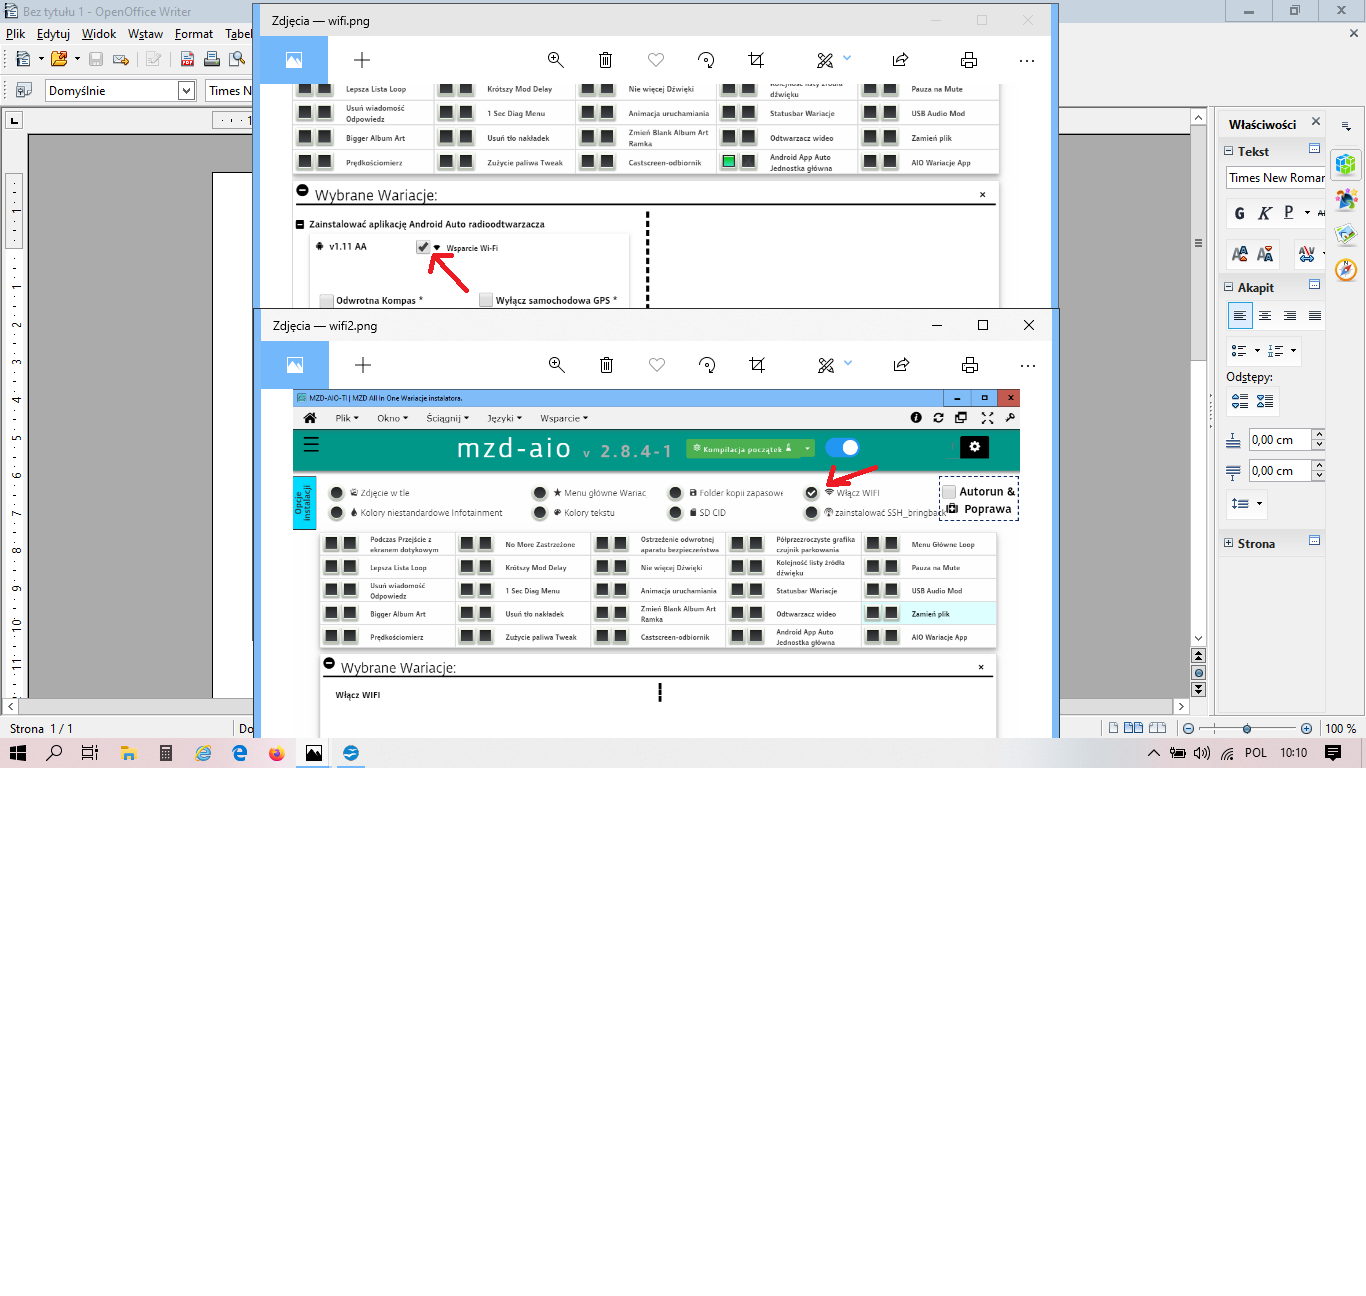Click the print icon in the wifi2.png window

click(x=969, y=365)
